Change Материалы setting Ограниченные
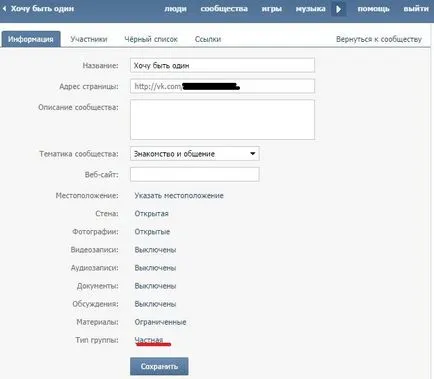The image size is (434, 379). [x=160, y=322]
